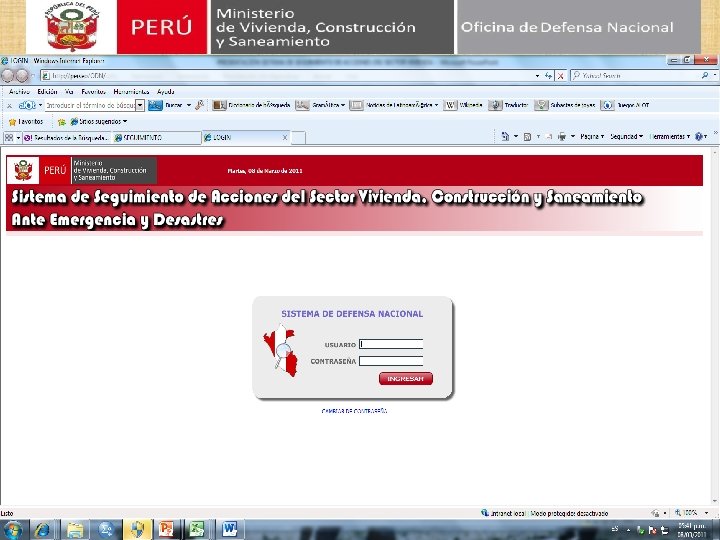Open the Quick Tabs list dropdown arrow
The height and width of the screenshot is (540, 720).
[x=18, y=137]
